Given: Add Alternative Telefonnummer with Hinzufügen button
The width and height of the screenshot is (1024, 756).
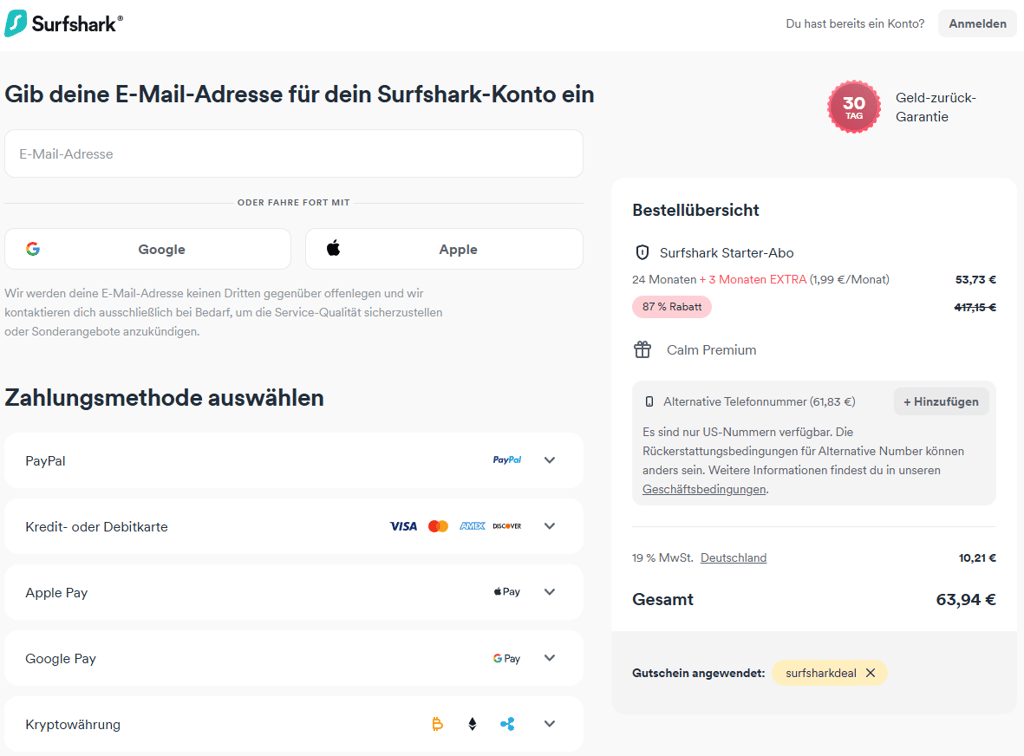Looking at the screenshot, I should [941, 402].
